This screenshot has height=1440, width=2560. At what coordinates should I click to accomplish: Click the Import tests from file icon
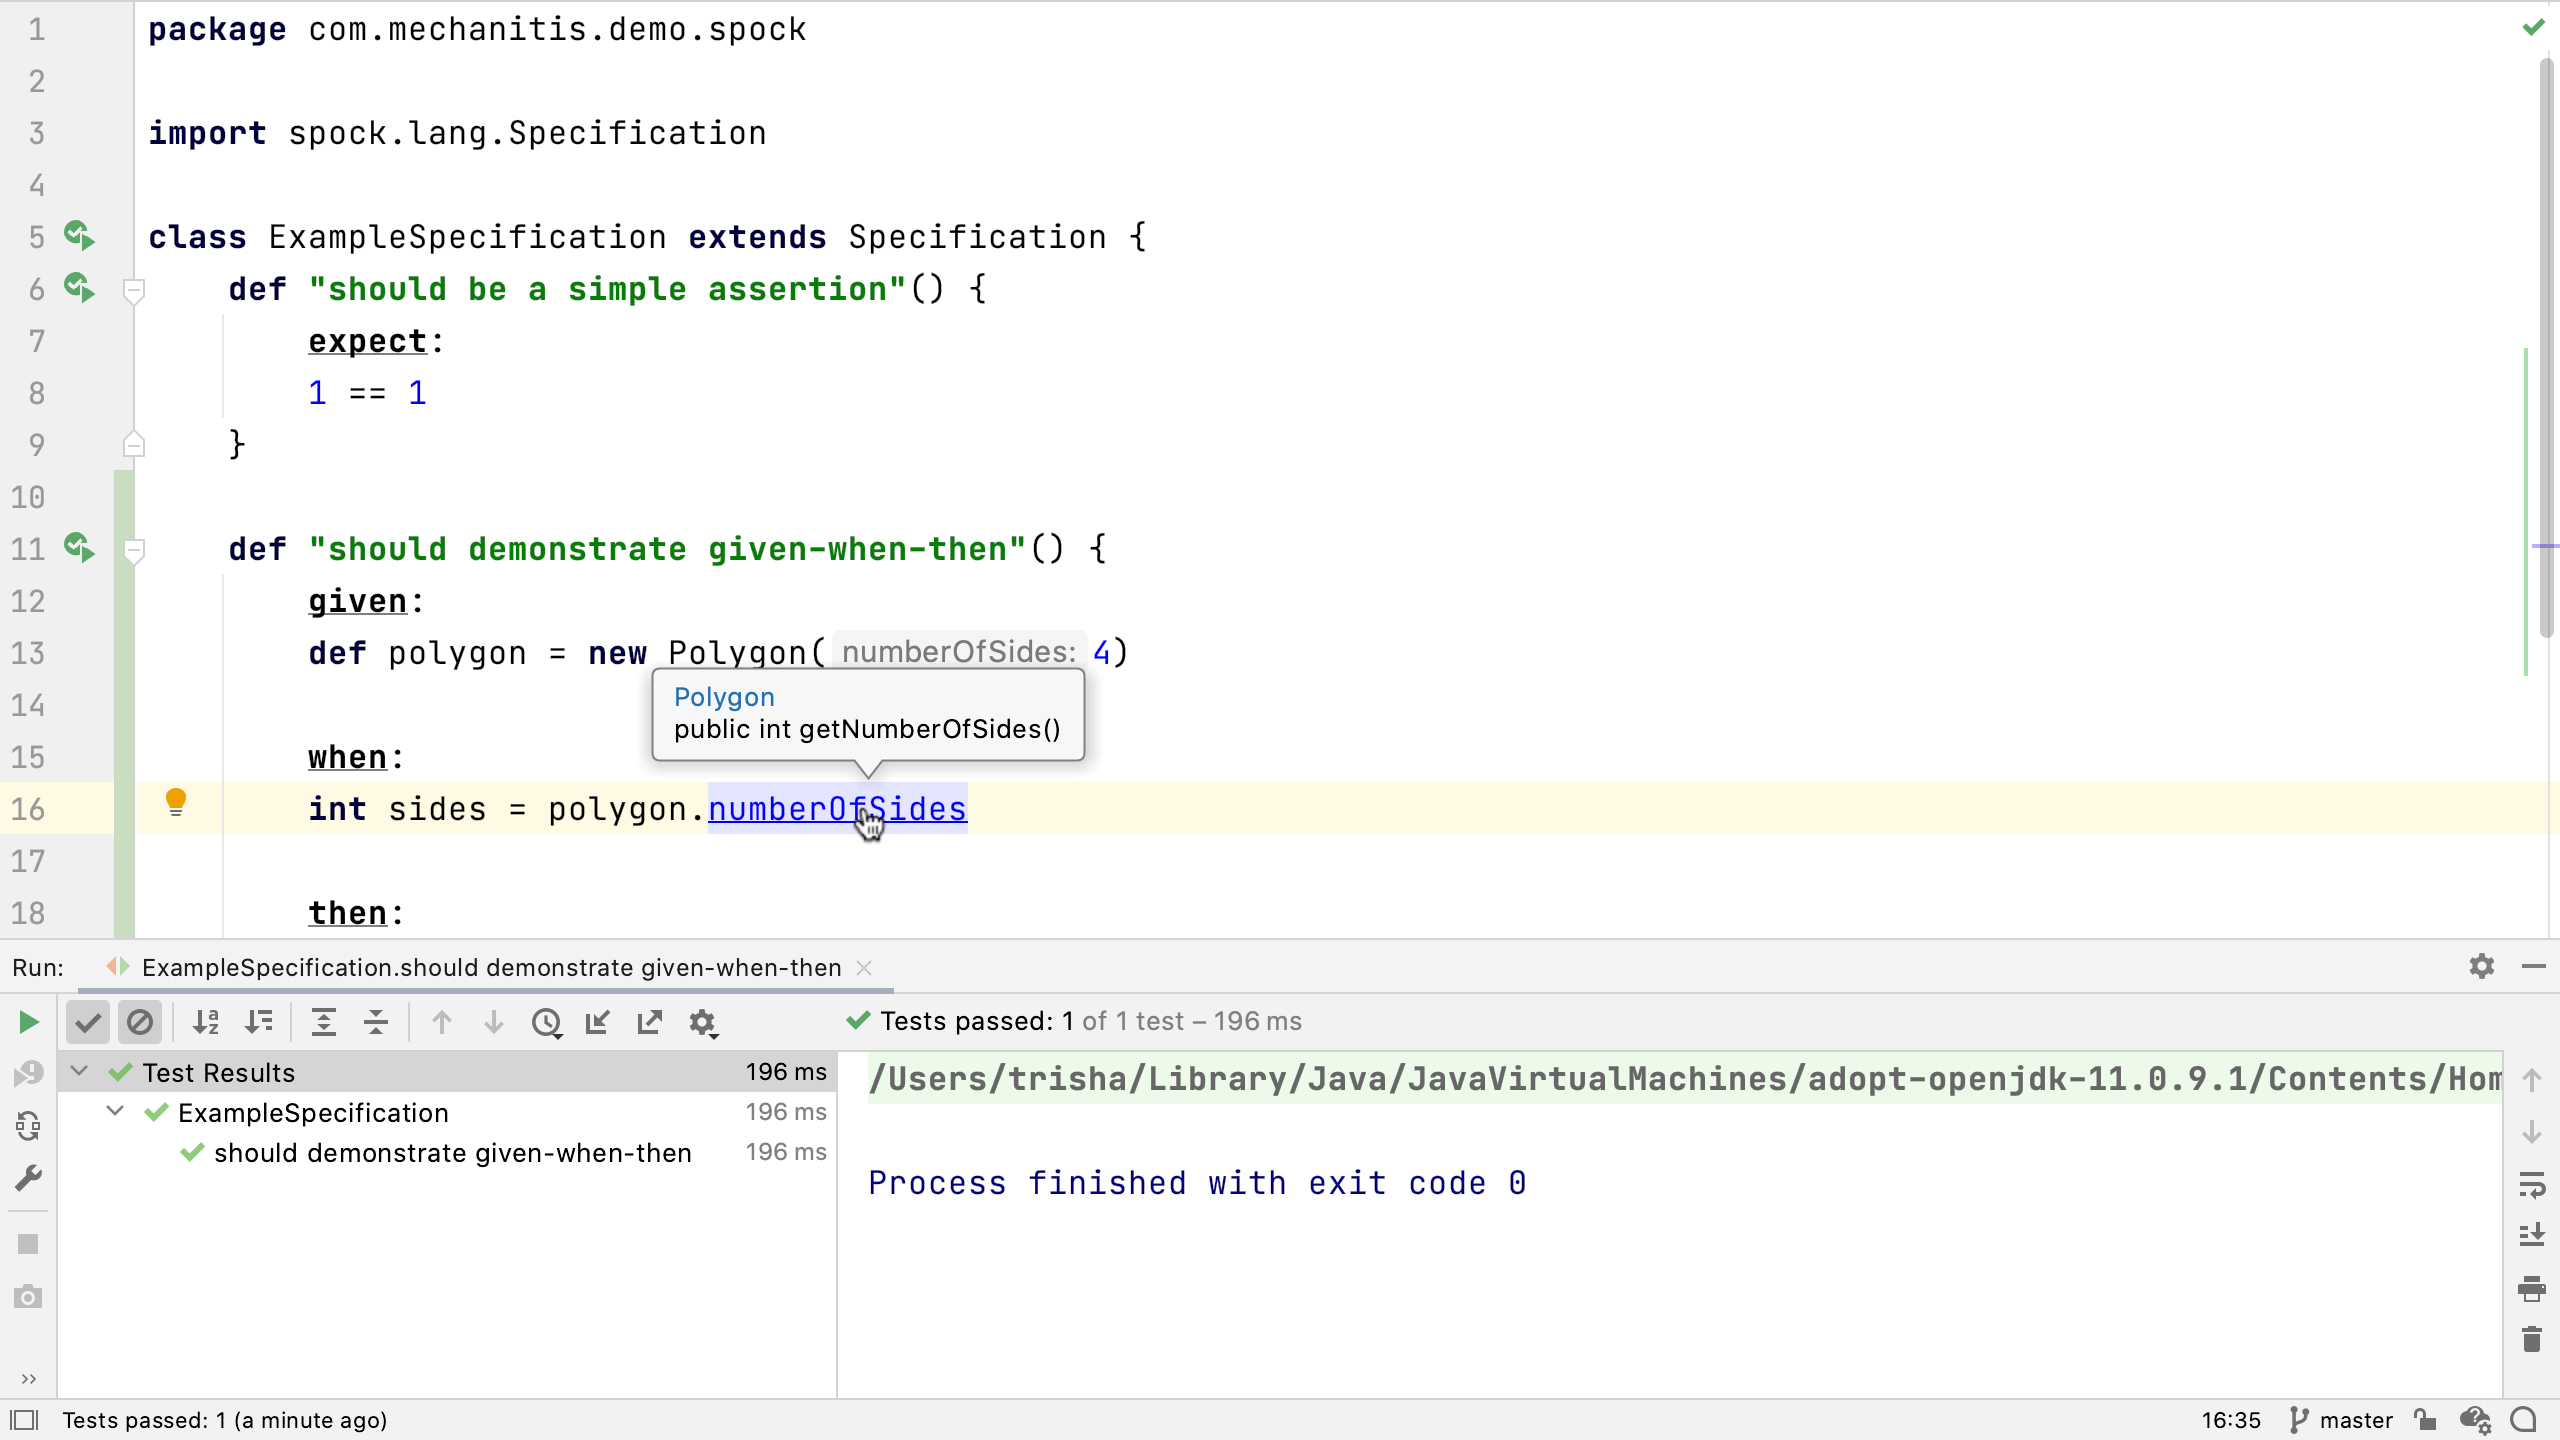[x=598, y=1022]
